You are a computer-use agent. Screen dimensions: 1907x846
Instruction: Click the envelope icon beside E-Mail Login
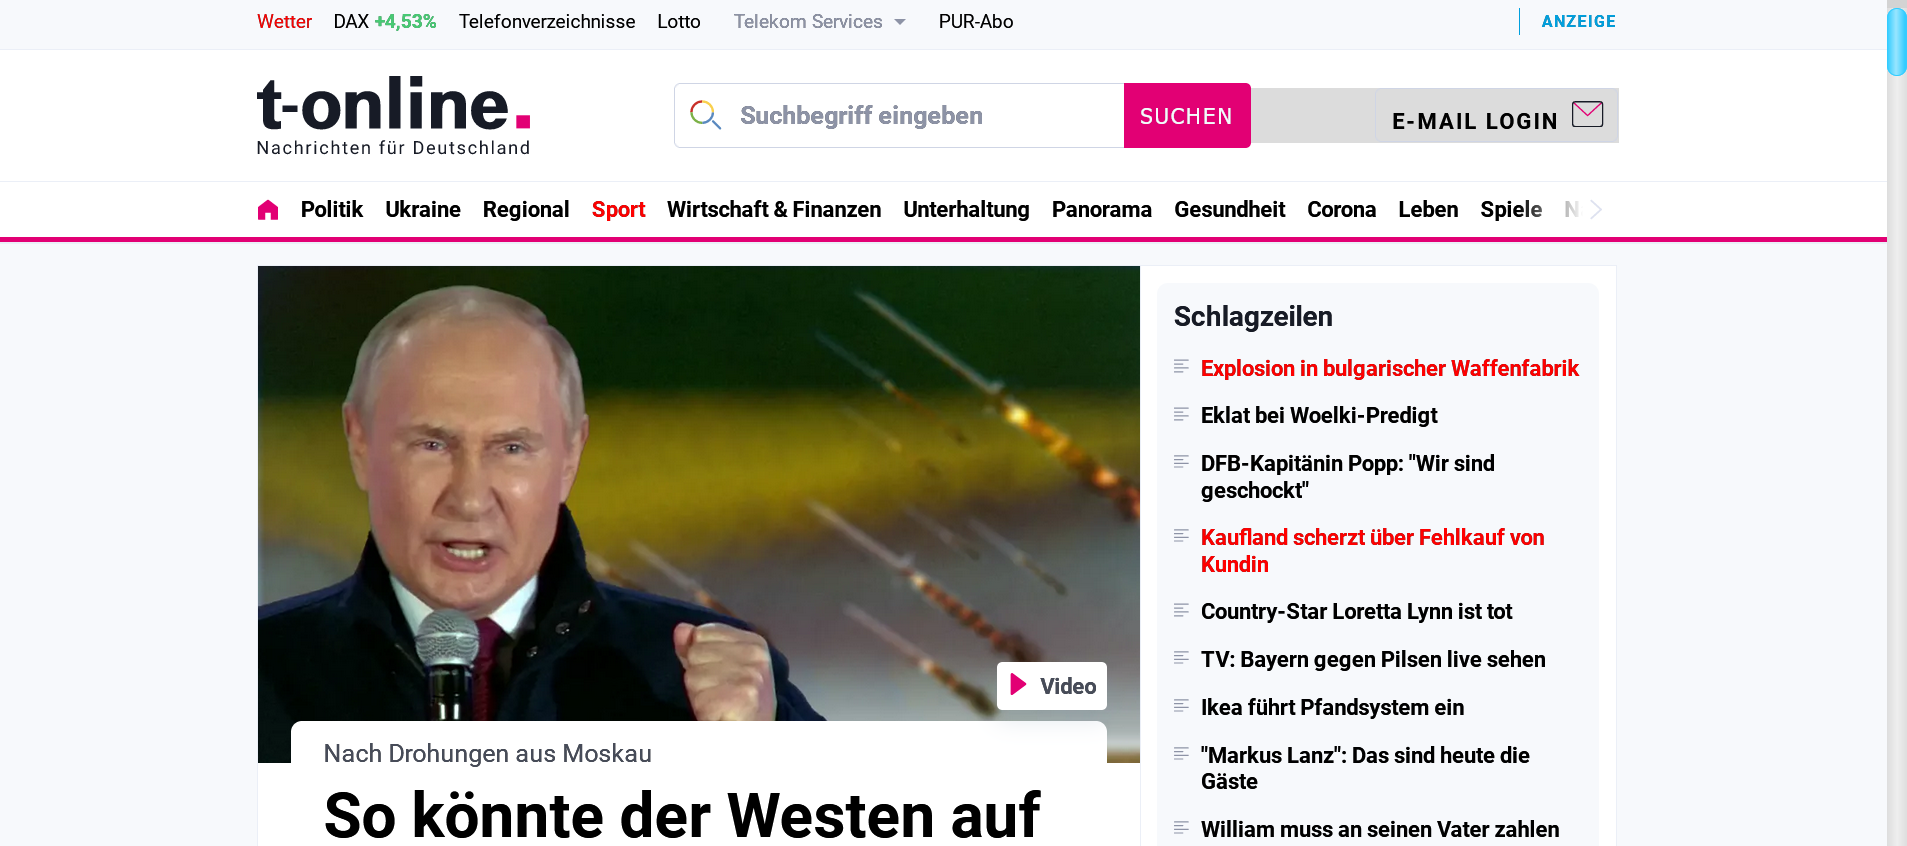pos(1587,114)
